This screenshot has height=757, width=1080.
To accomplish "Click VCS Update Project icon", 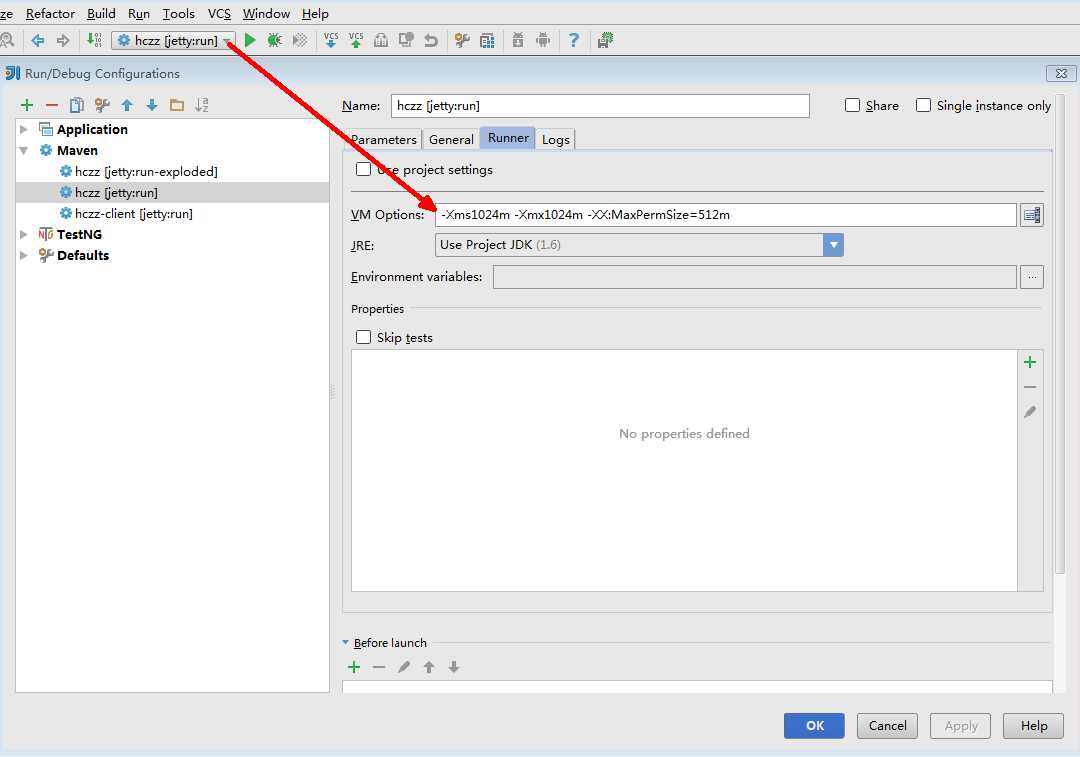I will pyautogui.click(x=331, y=40).
